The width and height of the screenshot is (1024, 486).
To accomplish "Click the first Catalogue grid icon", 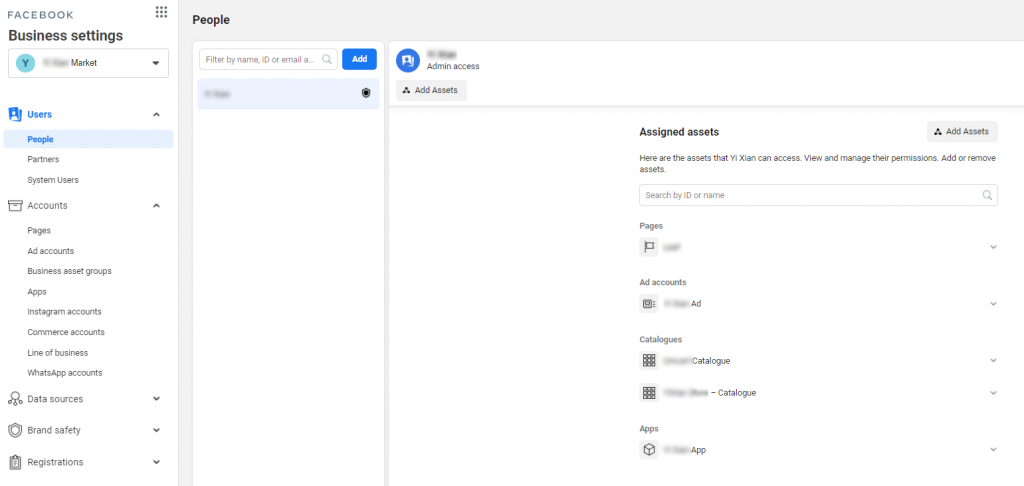I will [x=649, y=360].
